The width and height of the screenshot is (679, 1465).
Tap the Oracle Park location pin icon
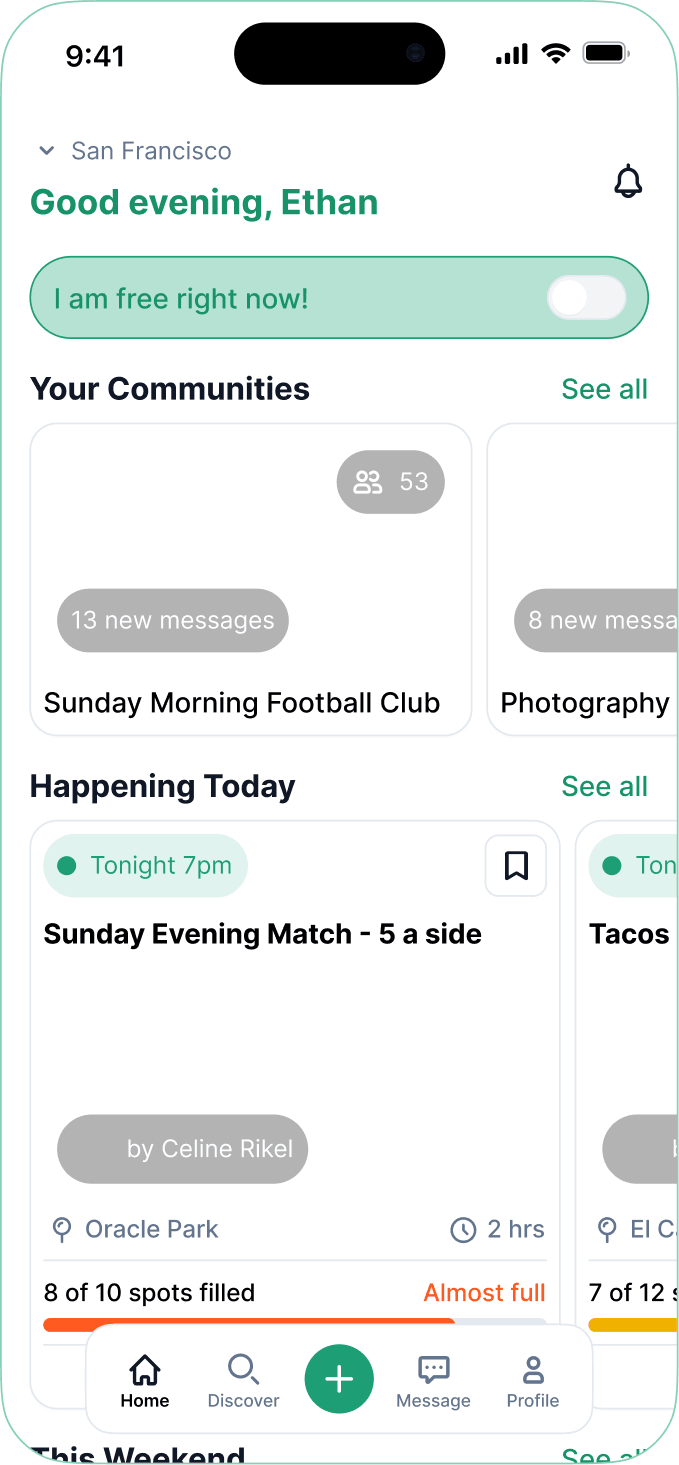pyautogui.click(x=62, y=1229)
